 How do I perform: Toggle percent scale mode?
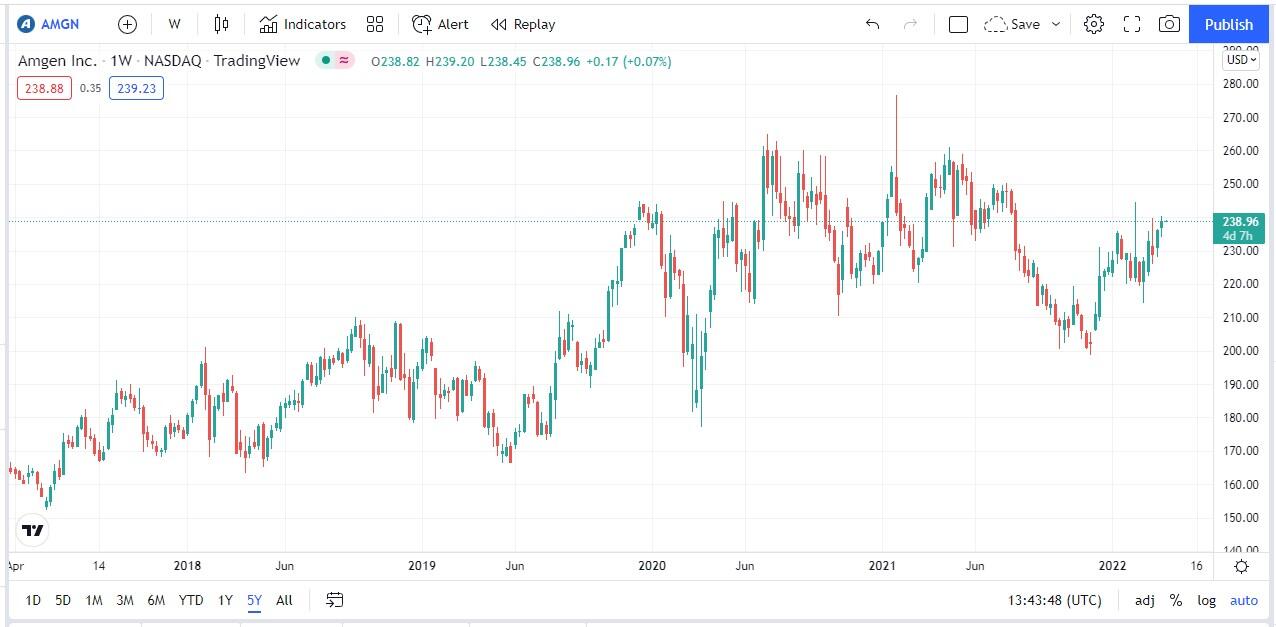(1176, 600)
